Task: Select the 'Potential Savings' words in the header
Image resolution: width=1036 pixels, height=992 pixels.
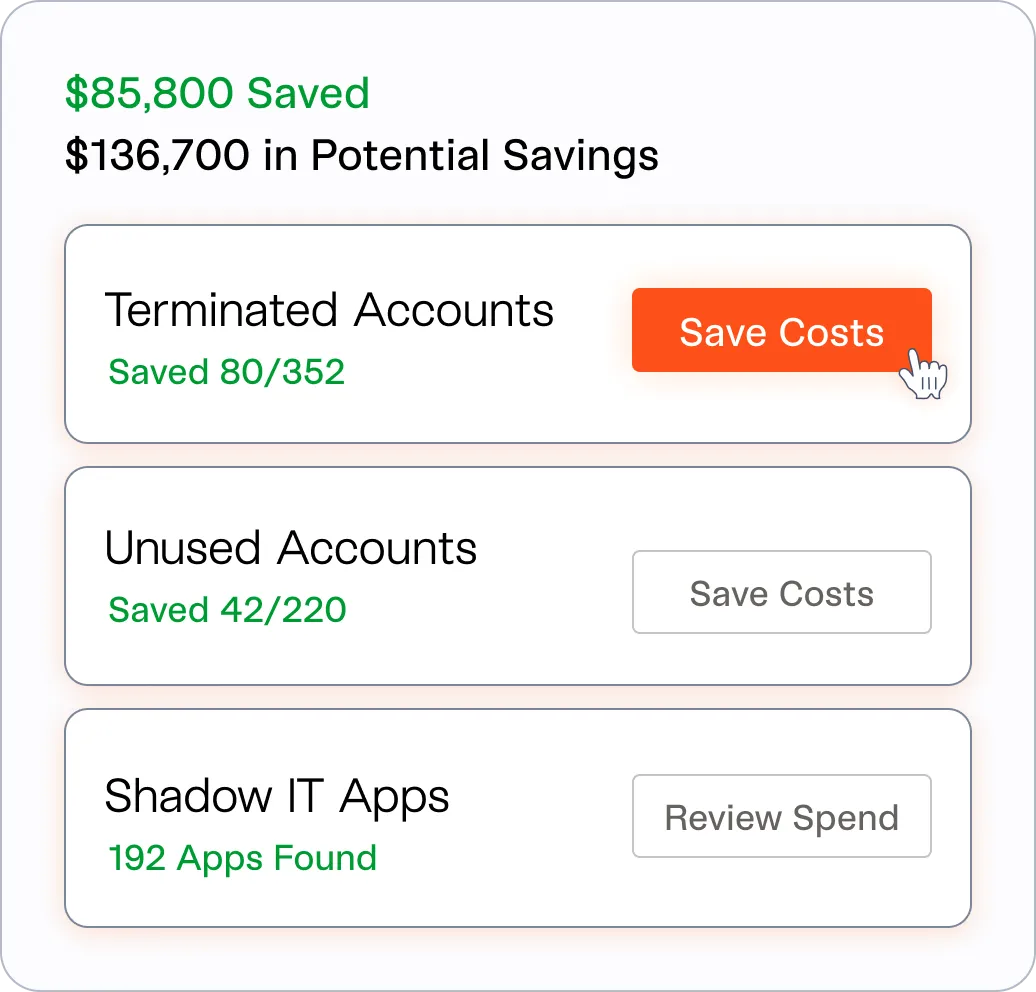Action: (485, 156)
